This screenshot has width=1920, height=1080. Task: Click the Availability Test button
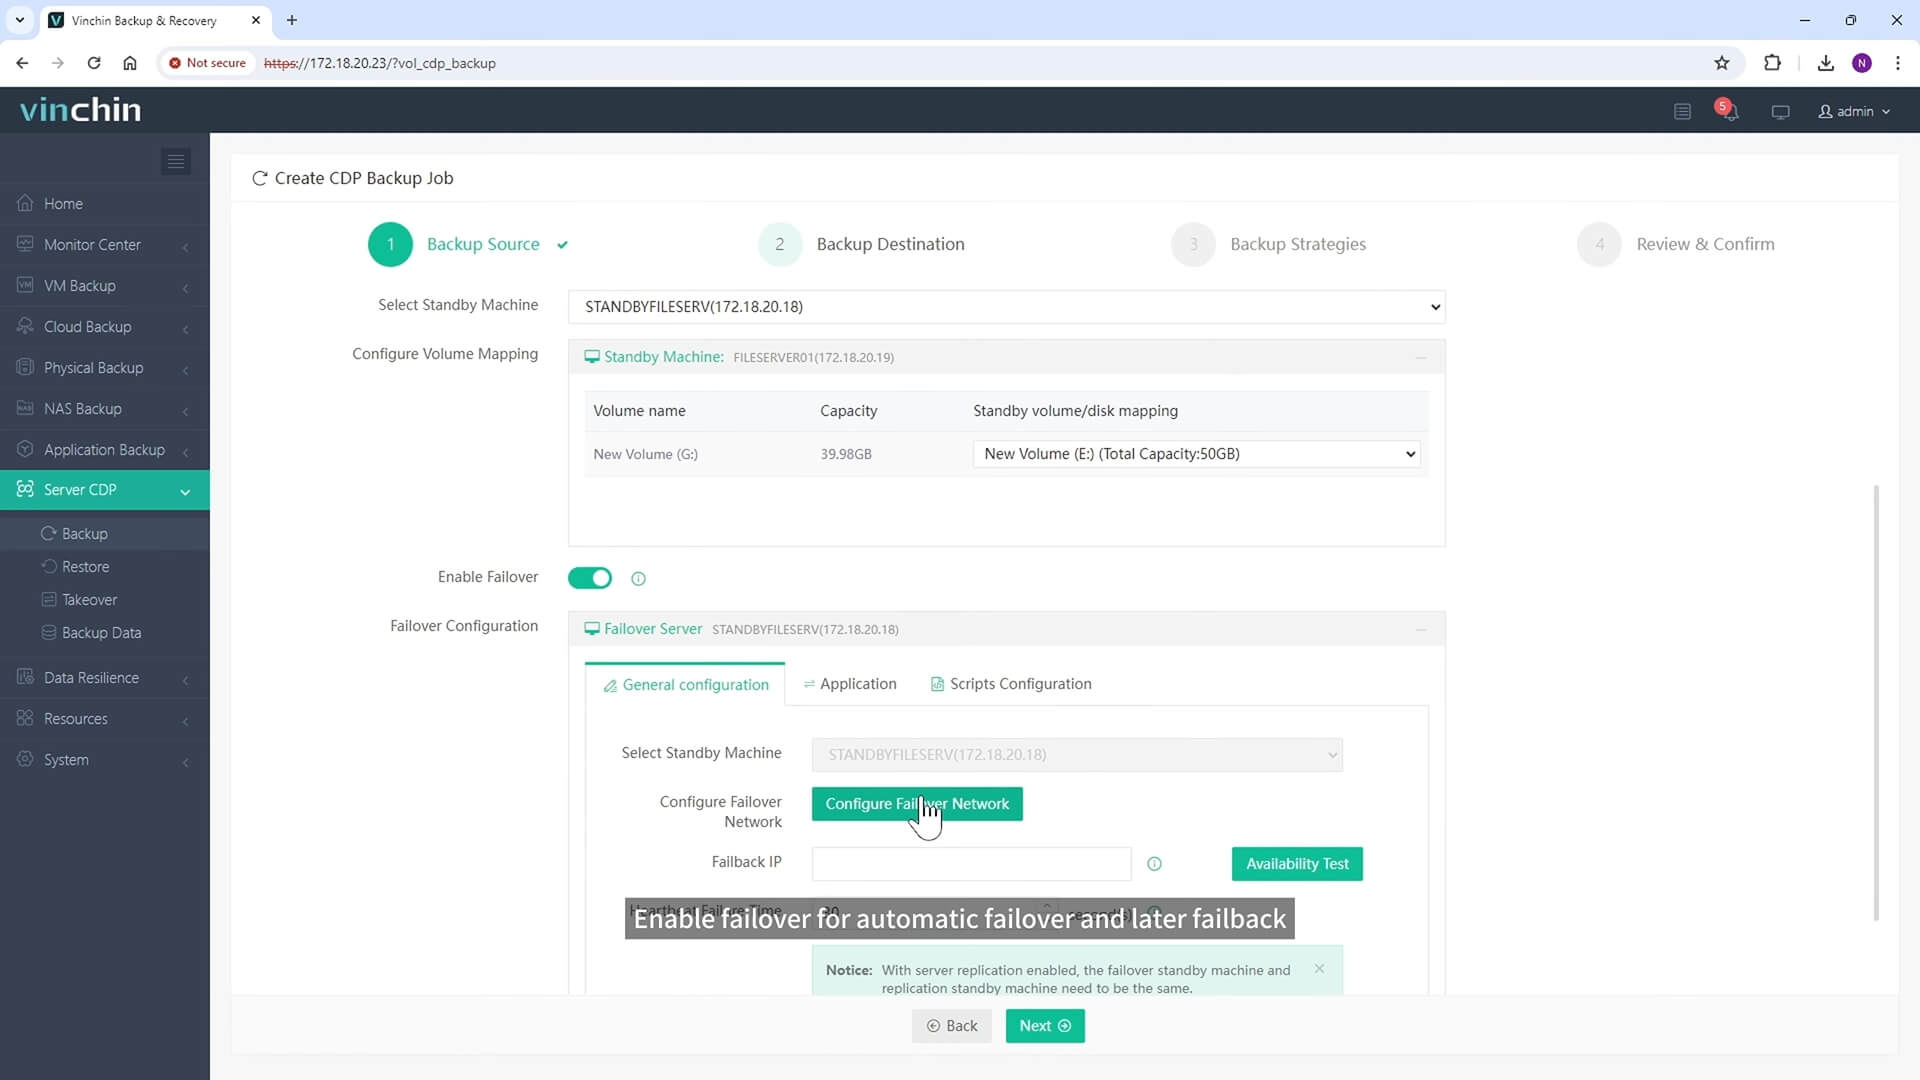click(x=1298, y=864)
